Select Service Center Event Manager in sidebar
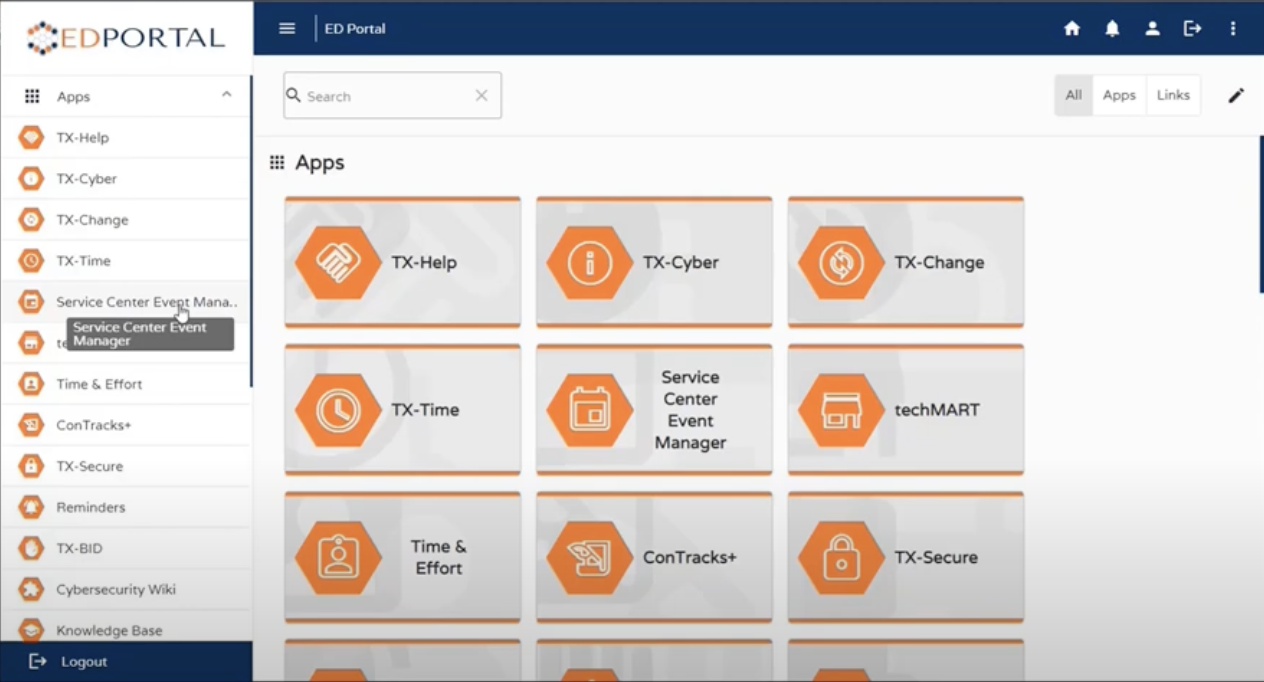The width and height of the screenshot is (1264, 682). coord(125,302)
